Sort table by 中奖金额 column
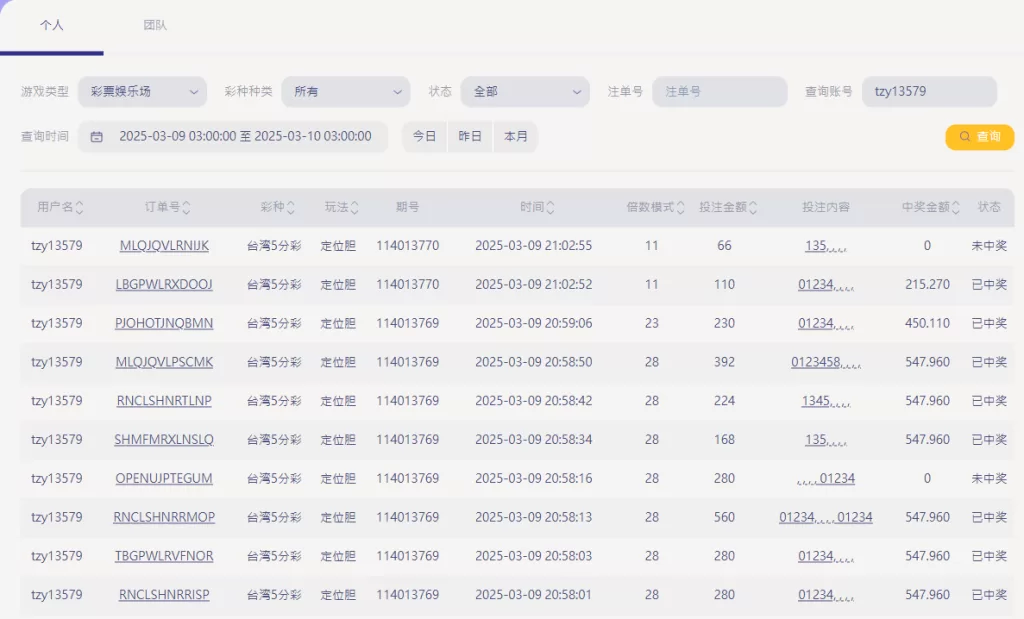The width and height of the screenshot is (1024, 619). [x=931, y=207]
